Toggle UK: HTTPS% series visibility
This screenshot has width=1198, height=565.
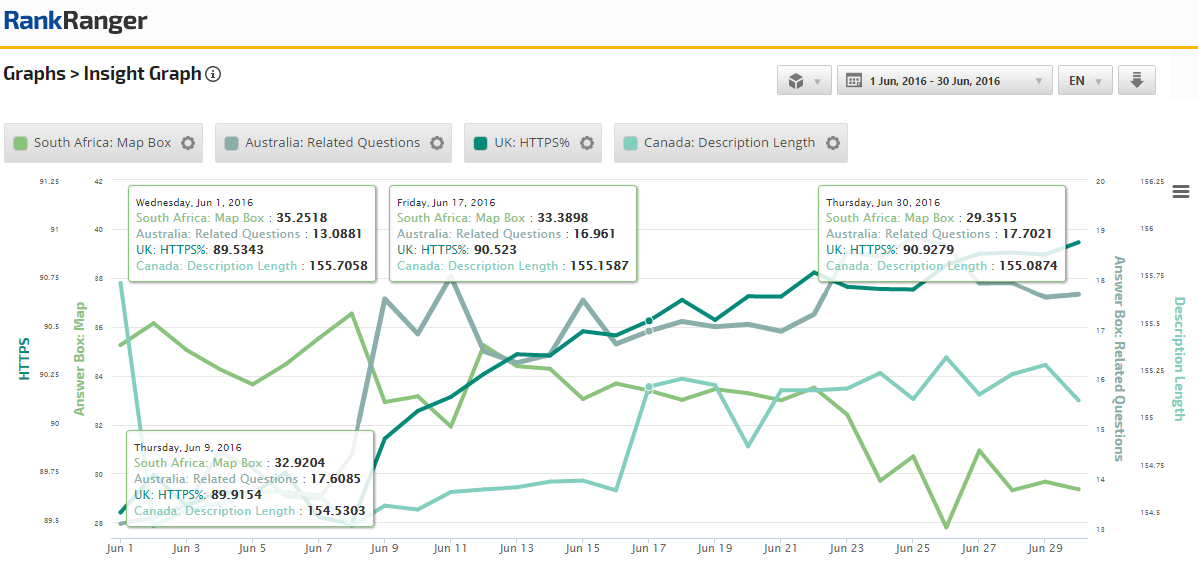click(x=533, y=143)
